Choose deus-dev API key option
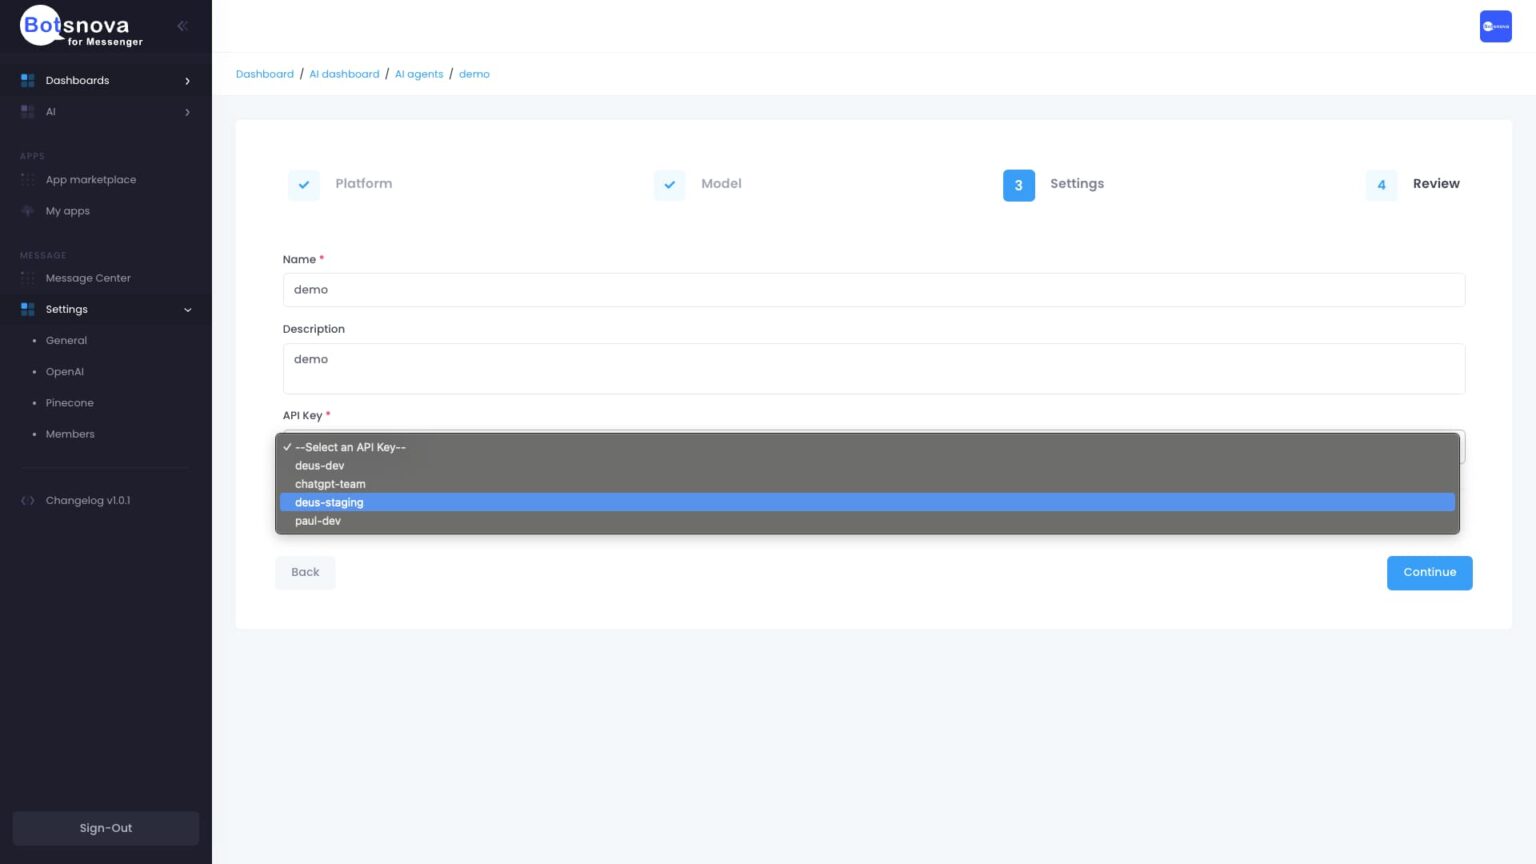 pos(320,466)
